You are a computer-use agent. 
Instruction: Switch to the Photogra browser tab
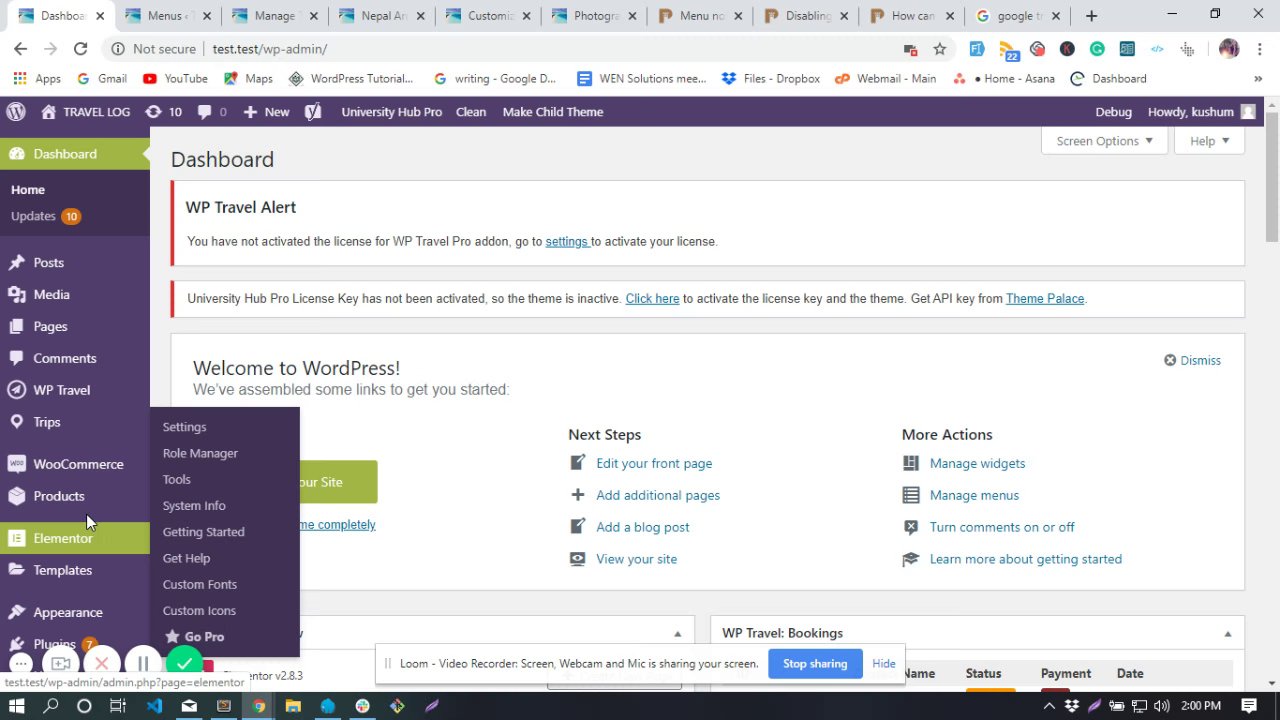coord(596,16)
